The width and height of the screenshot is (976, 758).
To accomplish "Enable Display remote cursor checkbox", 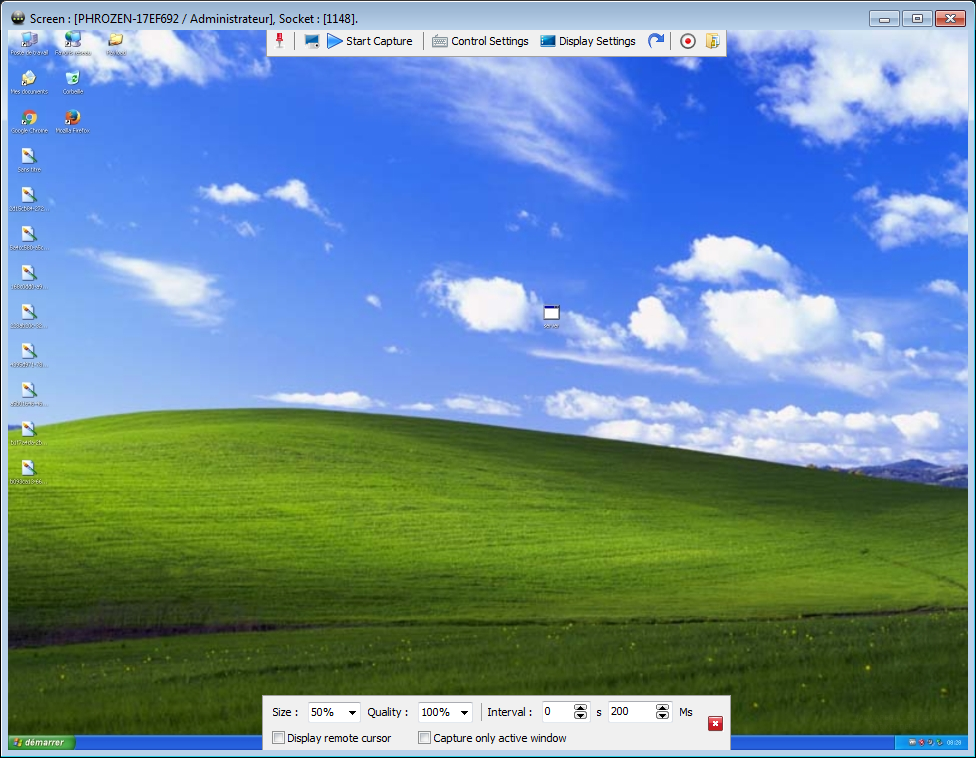I will coord(279,738).
